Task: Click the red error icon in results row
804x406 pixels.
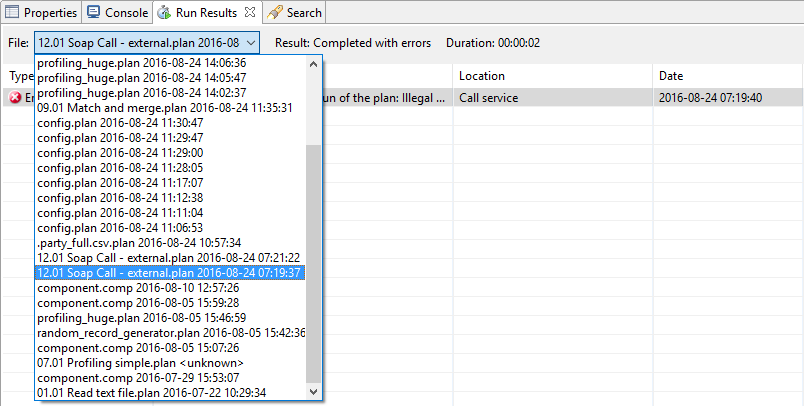Action: click(x=16, y=98)
